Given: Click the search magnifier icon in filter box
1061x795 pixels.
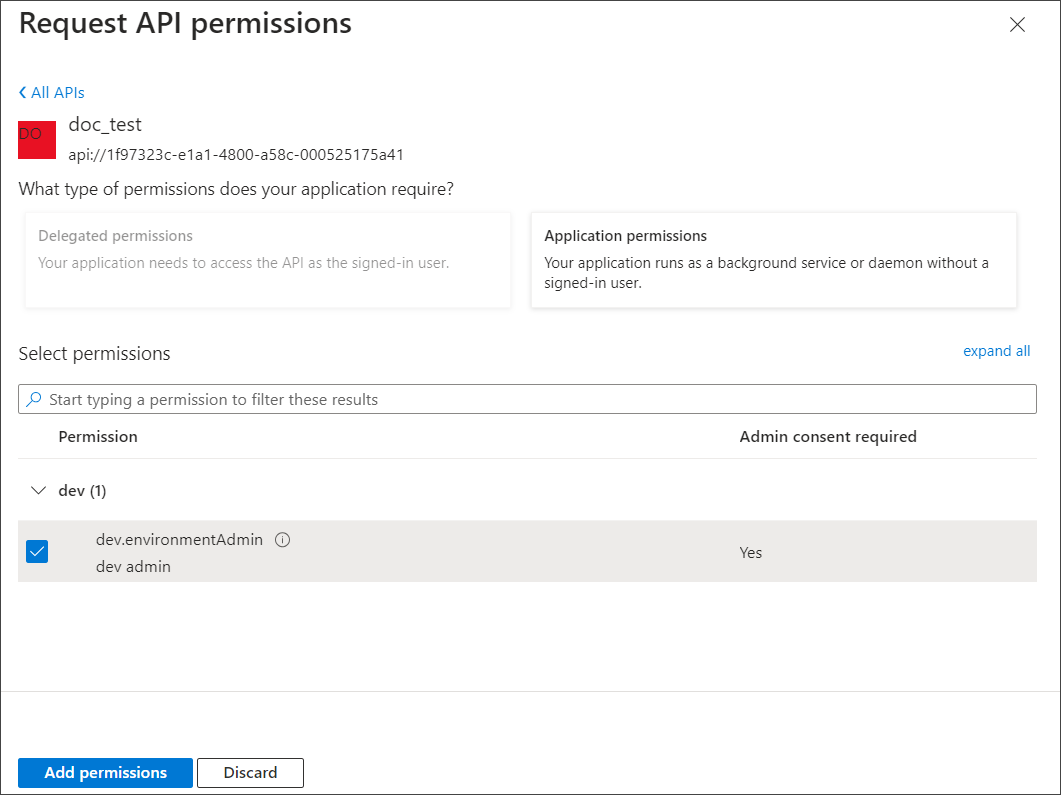Looking at the screenshot, I should 33,398.
